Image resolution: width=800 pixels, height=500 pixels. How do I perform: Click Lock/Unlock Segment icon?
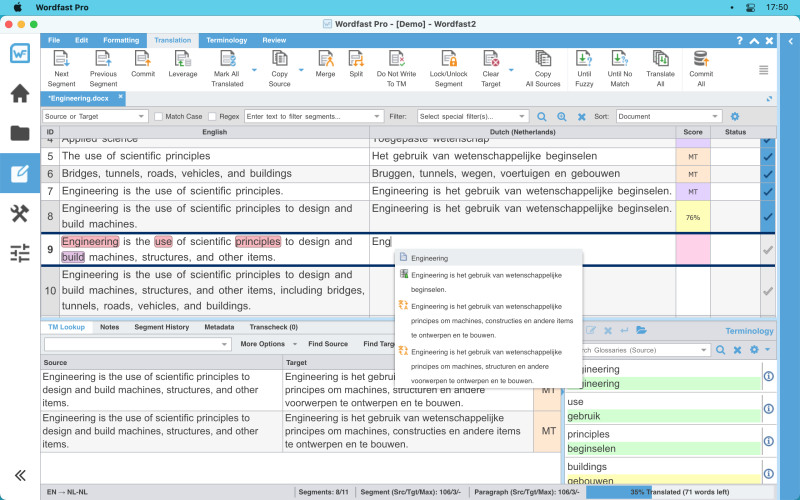point(448,59)
